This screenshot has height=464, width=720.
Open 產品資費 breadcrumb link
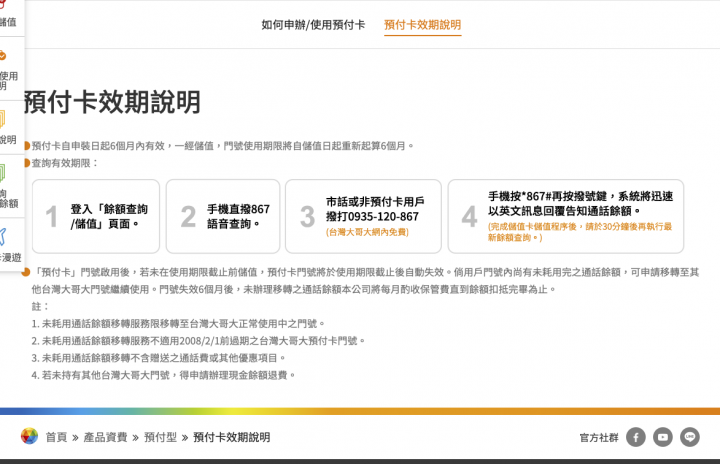coord(105,437)
